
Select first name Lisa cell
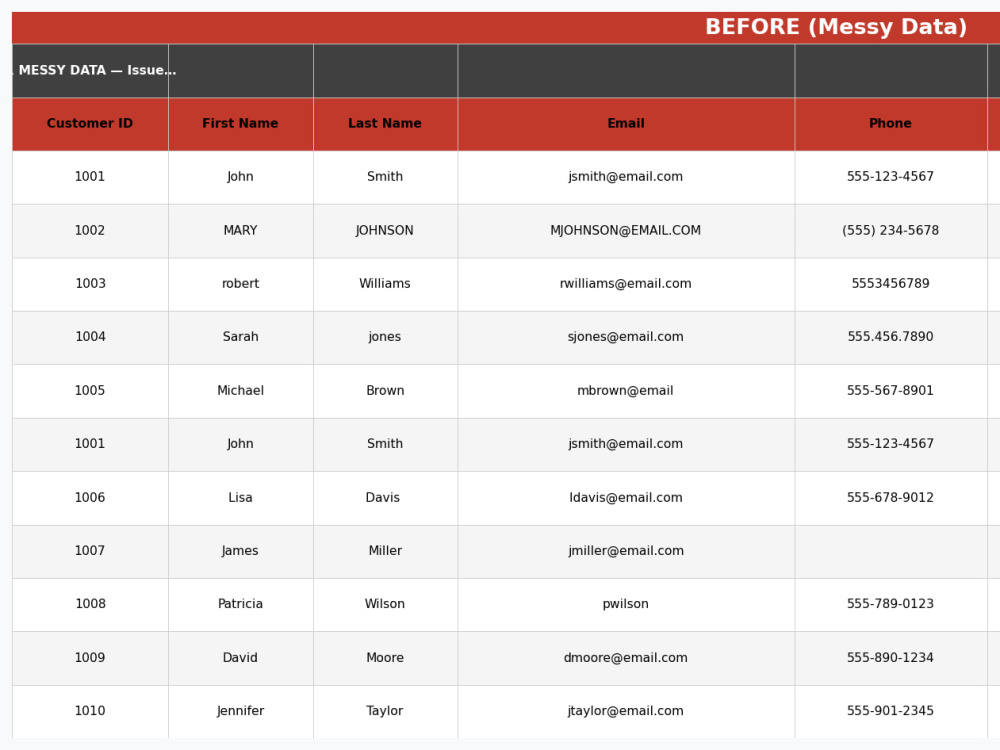(x=240, y=498)
